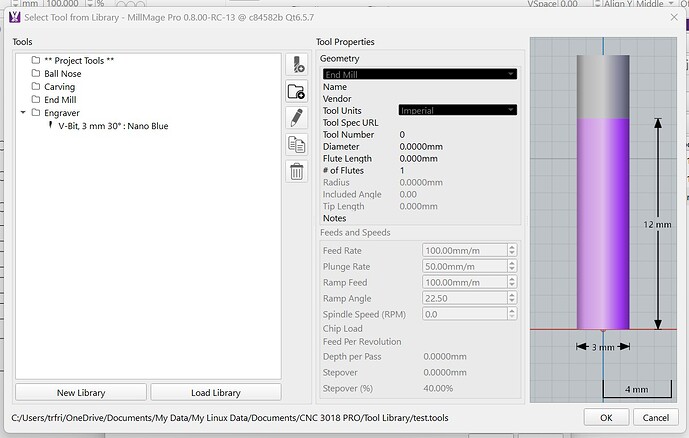This screenshot has height=438, width=689.
Task: Click the add new tool icon
Action: [x=296, y=65]
